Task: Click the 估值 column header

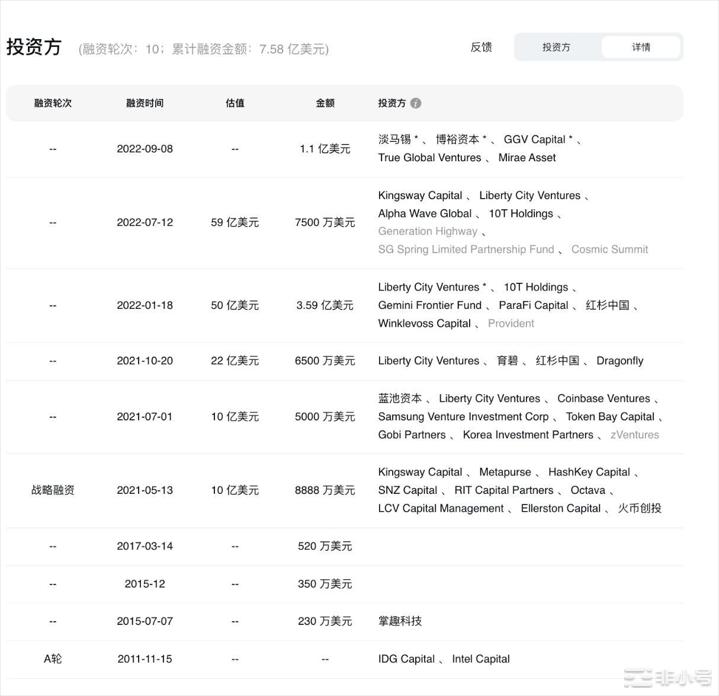Action: tap(235, 103)
